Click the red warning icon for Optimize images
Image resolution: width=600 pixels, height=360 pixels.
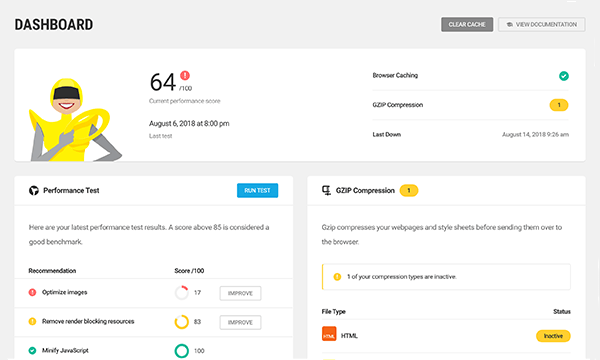[x=32, y=292]
